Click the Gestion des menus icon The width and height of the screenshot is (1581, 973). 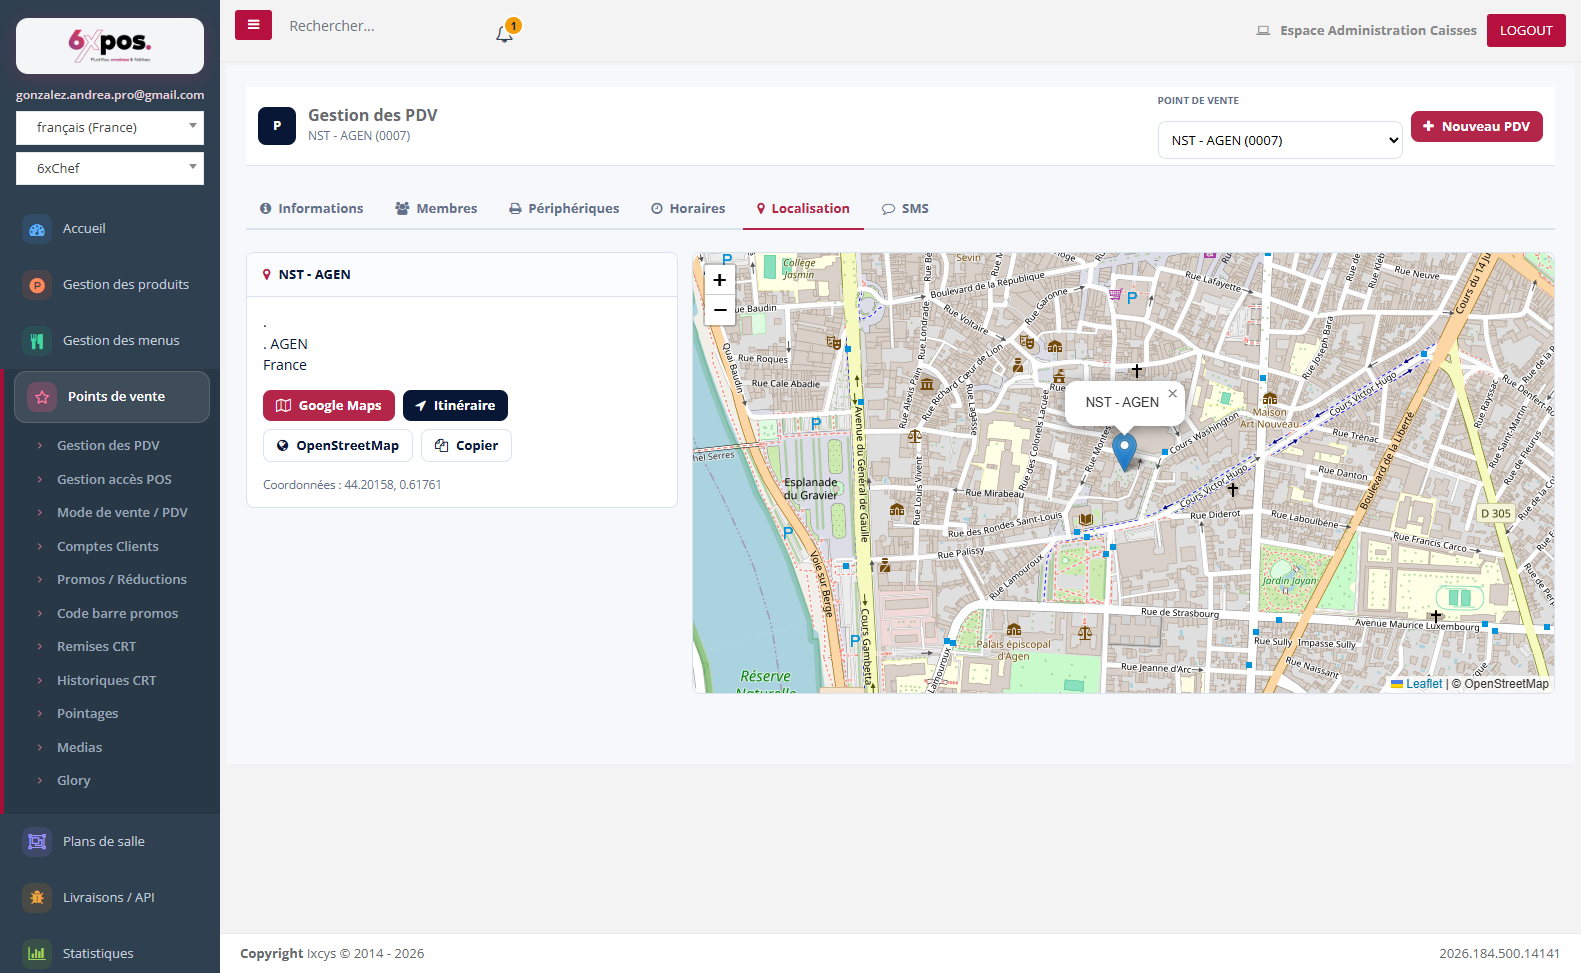pyautogui.click(x=37, y=341)
